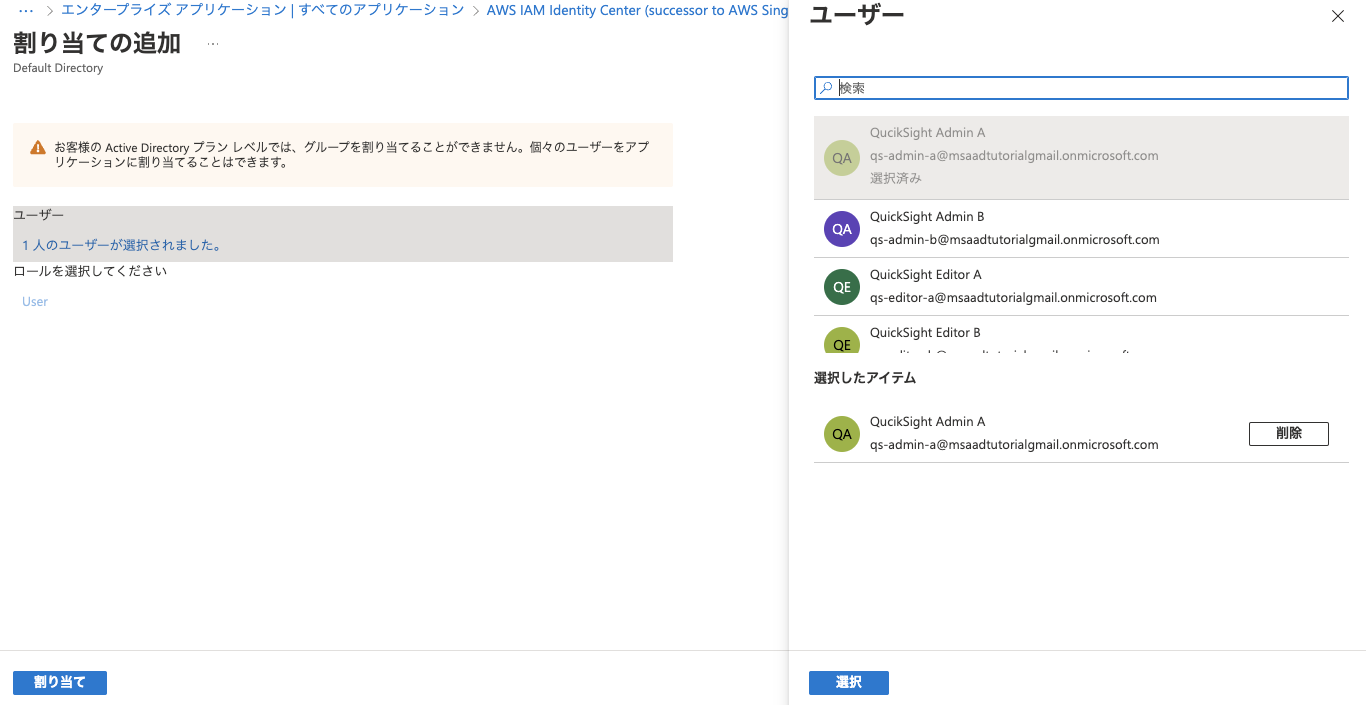Select QuickSight Editor A user row
The image size is (1366, 705).
1081,286
